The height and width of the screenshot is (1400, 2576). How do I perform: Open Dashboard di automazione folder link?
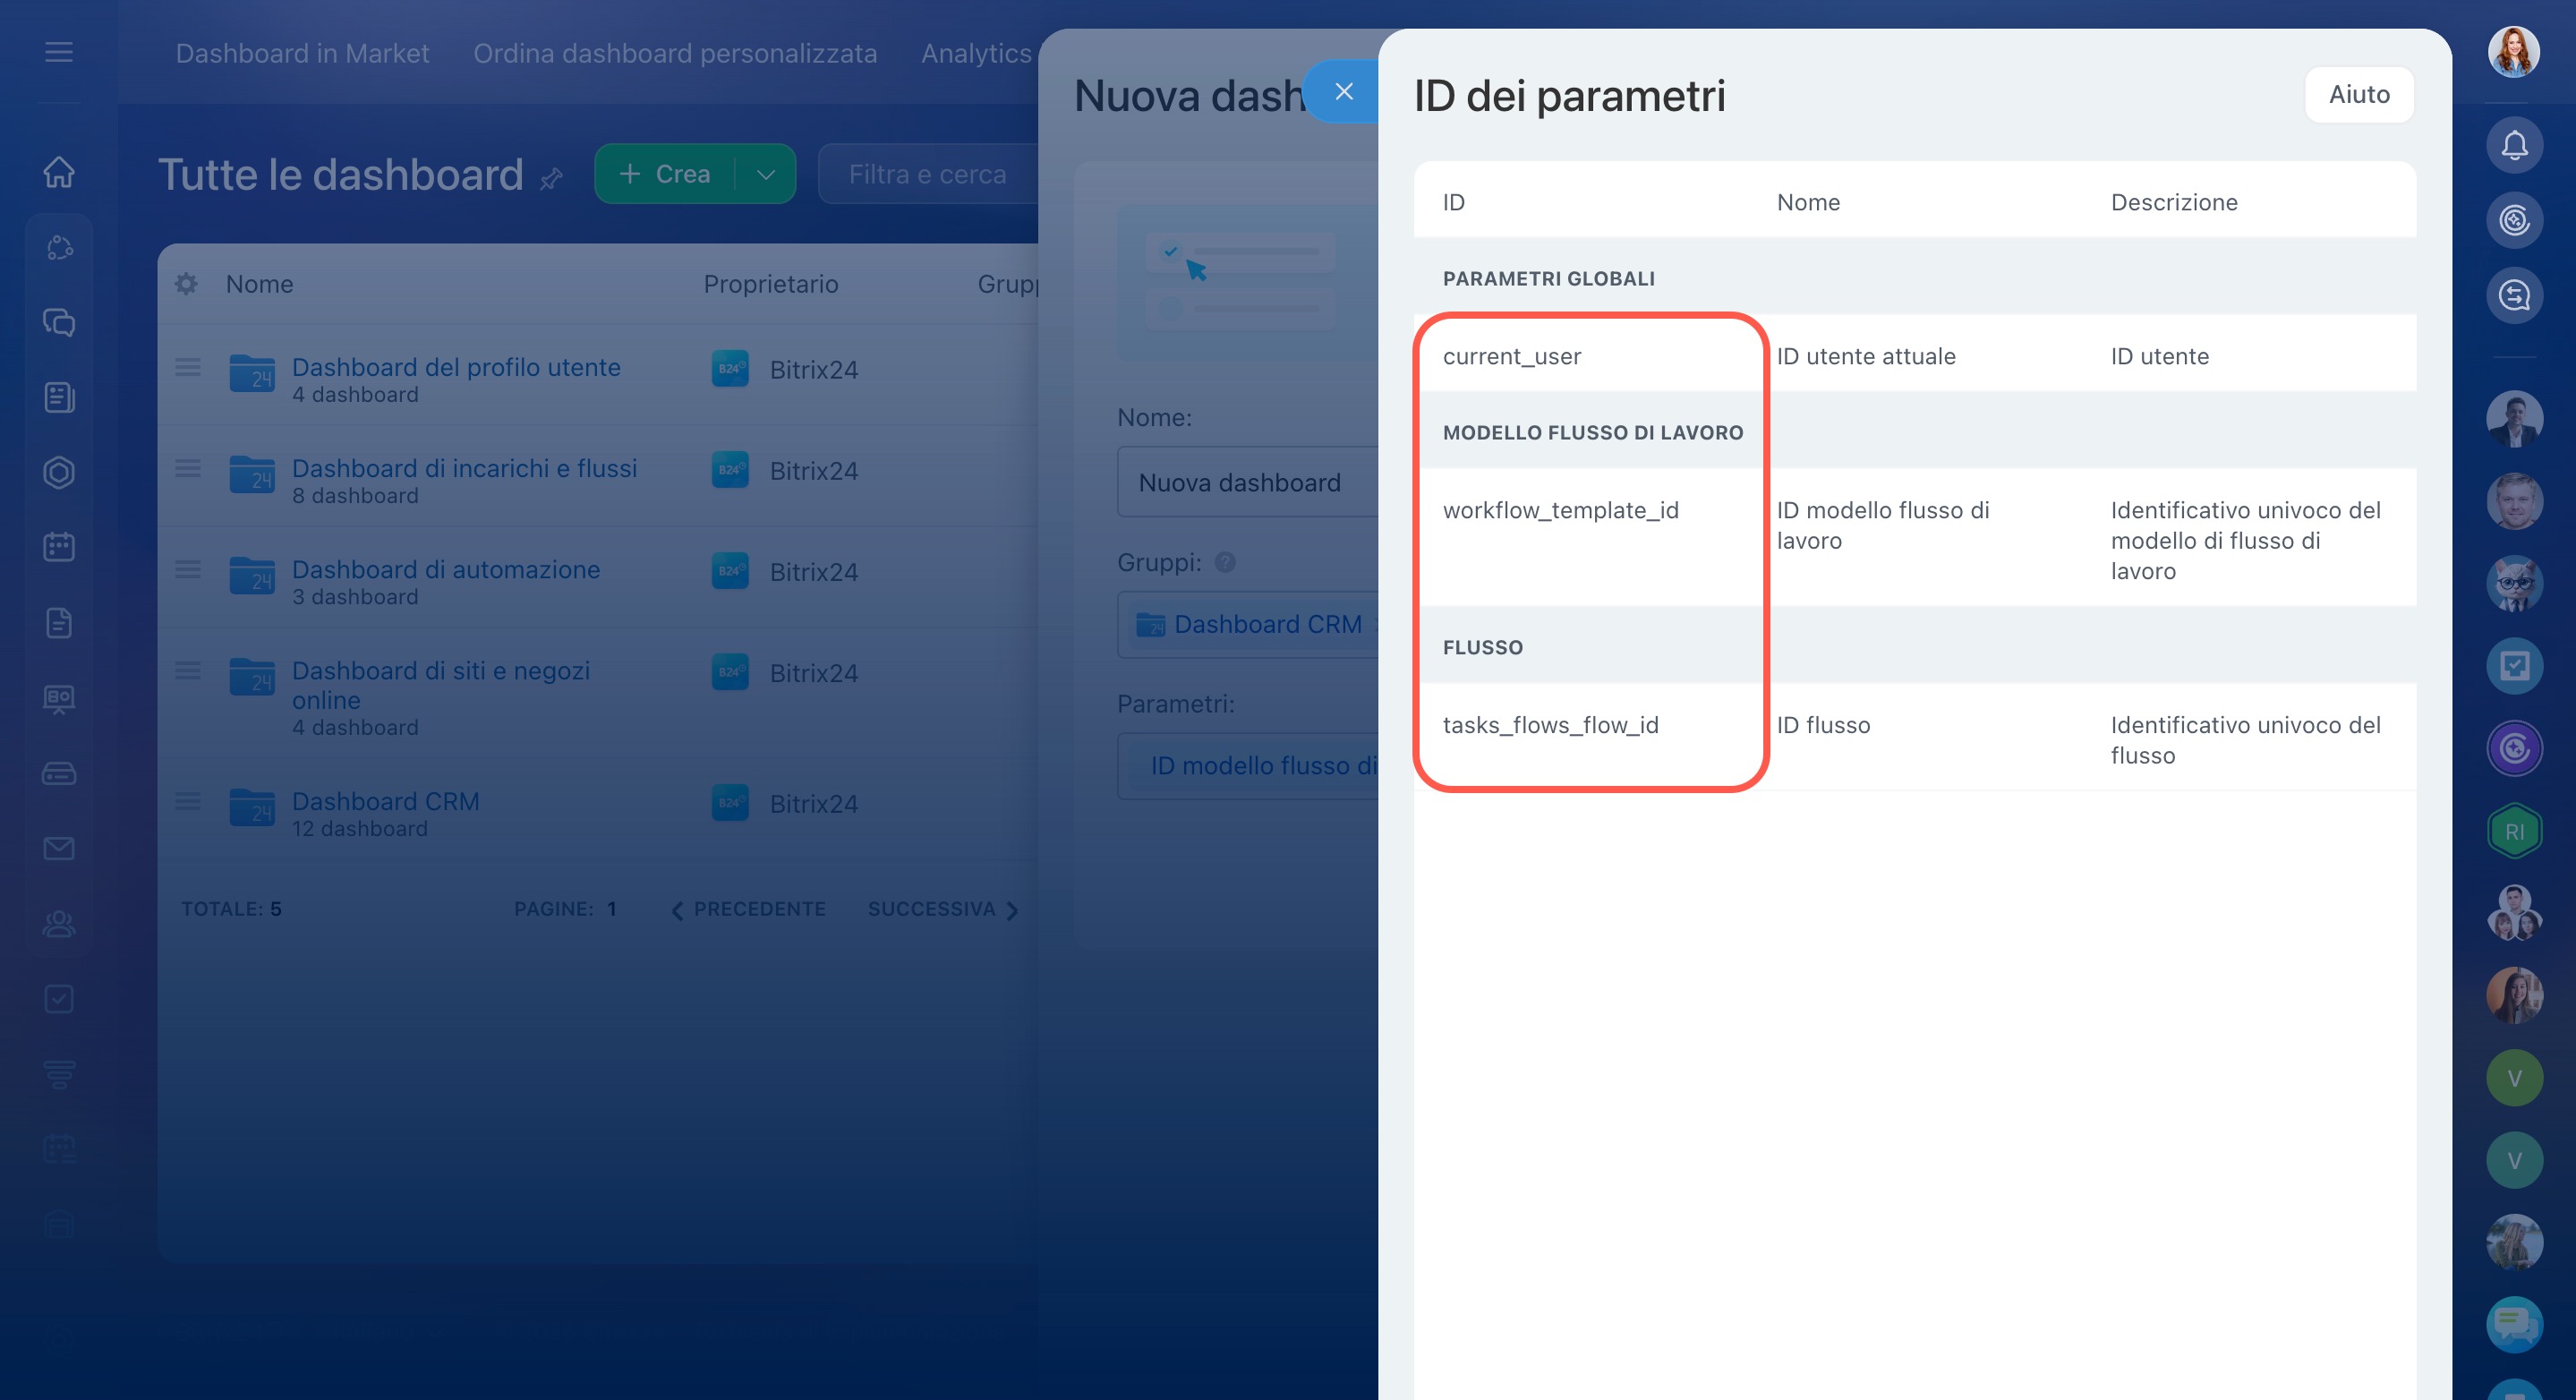click(x=445, y=569)
